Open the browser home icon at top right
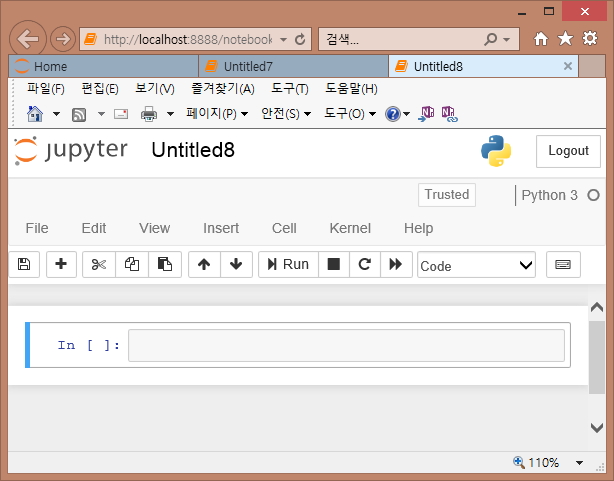The height and width of the screenshot is (481, 614). click(541, 38)
